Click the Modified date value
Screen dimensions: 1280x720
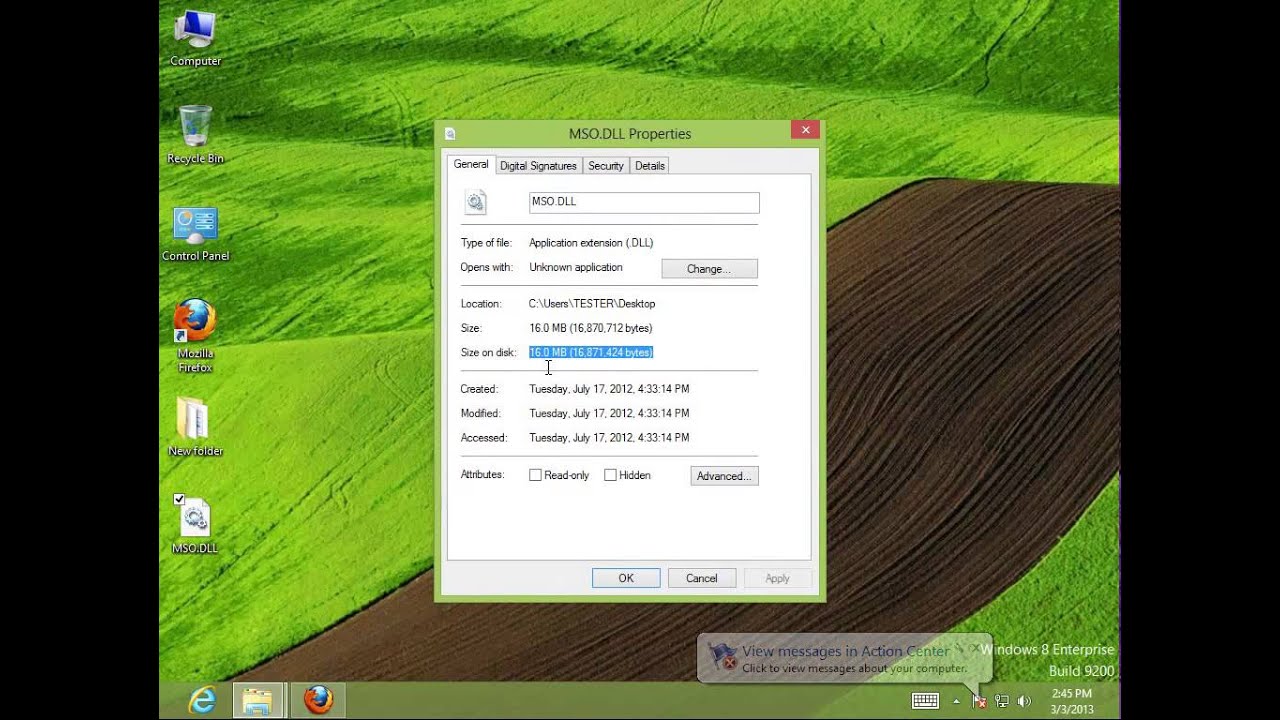(609, 413)
